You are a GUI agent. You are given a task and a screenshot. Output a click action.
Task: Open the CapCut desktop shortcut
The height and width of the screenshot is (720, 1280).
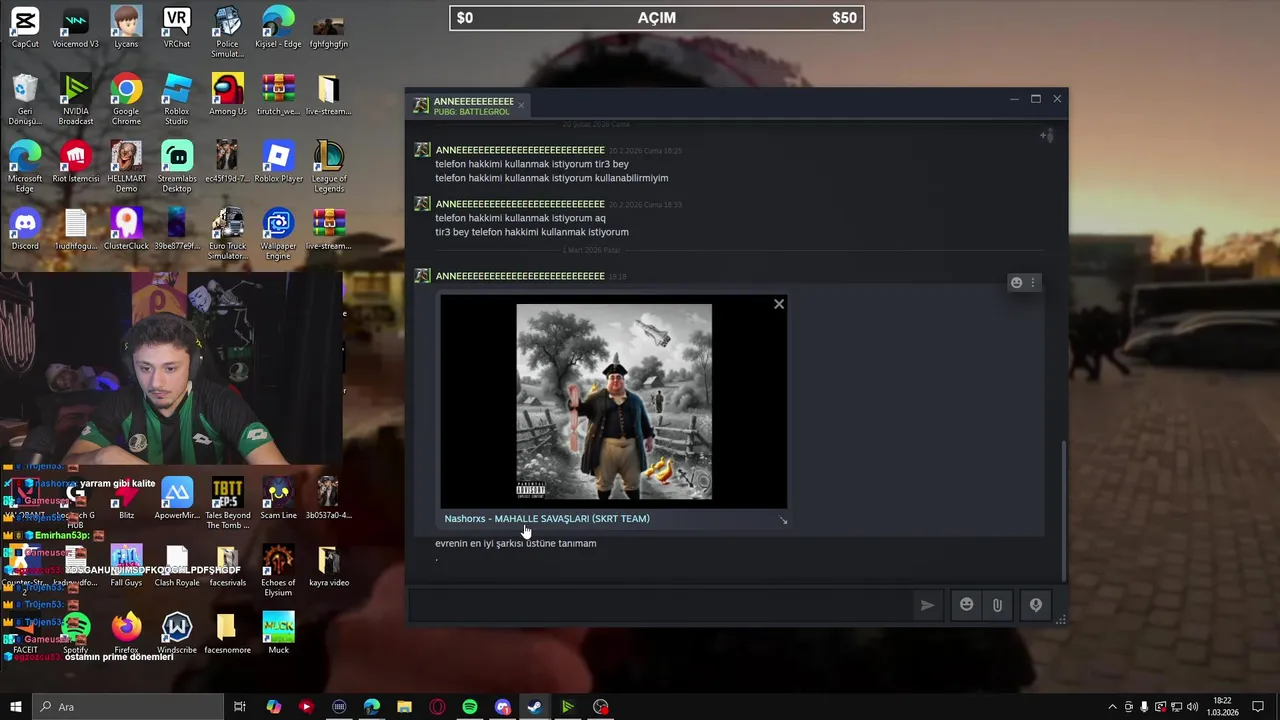point(25,28)
